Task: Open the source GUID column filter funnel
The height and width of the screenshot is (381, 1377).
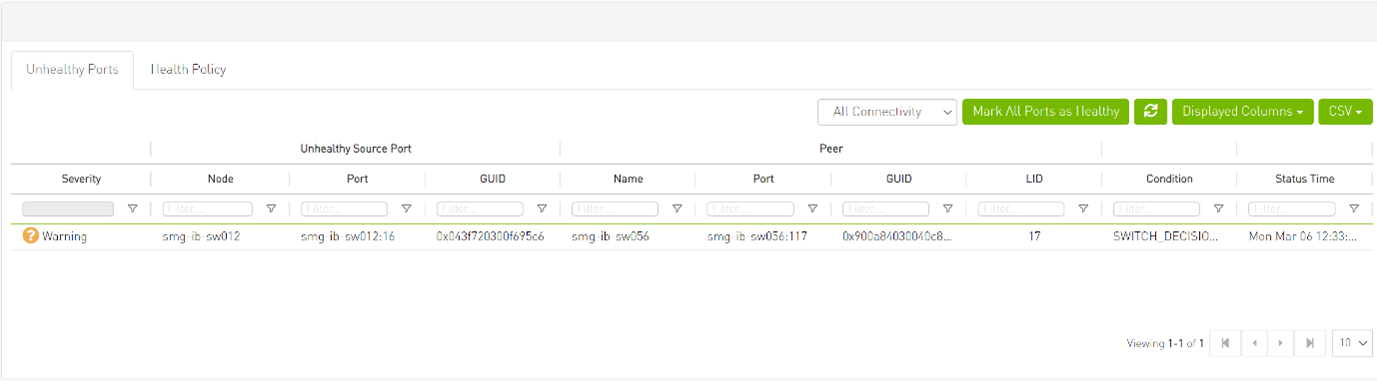Action: (541, 209)
